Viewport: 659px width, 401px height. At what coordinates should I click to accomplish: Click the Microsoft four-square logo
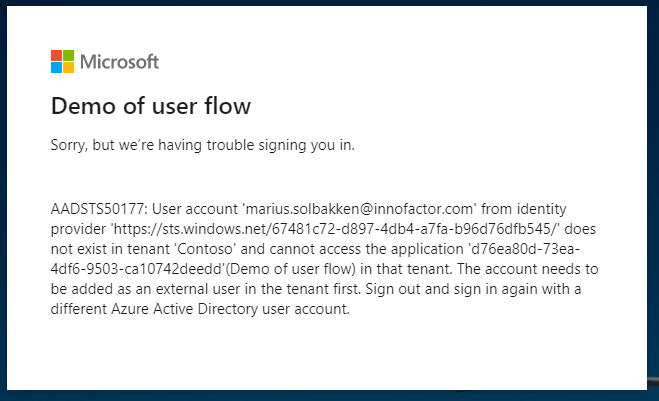pyautogui.click(x=62, y=62)
